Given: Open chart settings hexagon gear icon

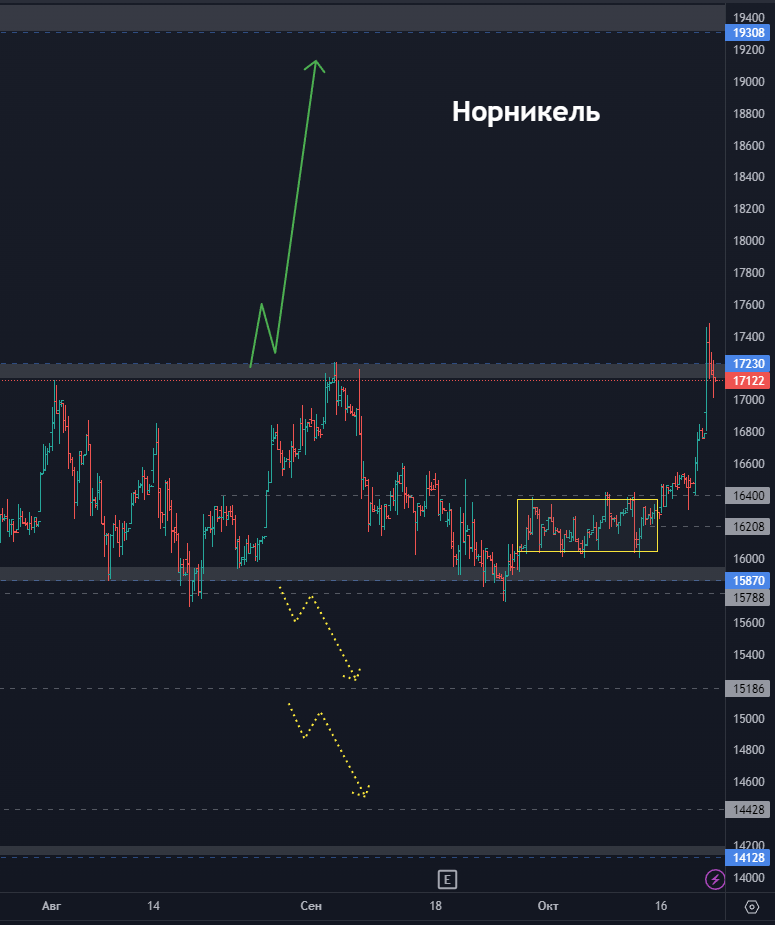Looking at the screenshot, I should 751,907.
